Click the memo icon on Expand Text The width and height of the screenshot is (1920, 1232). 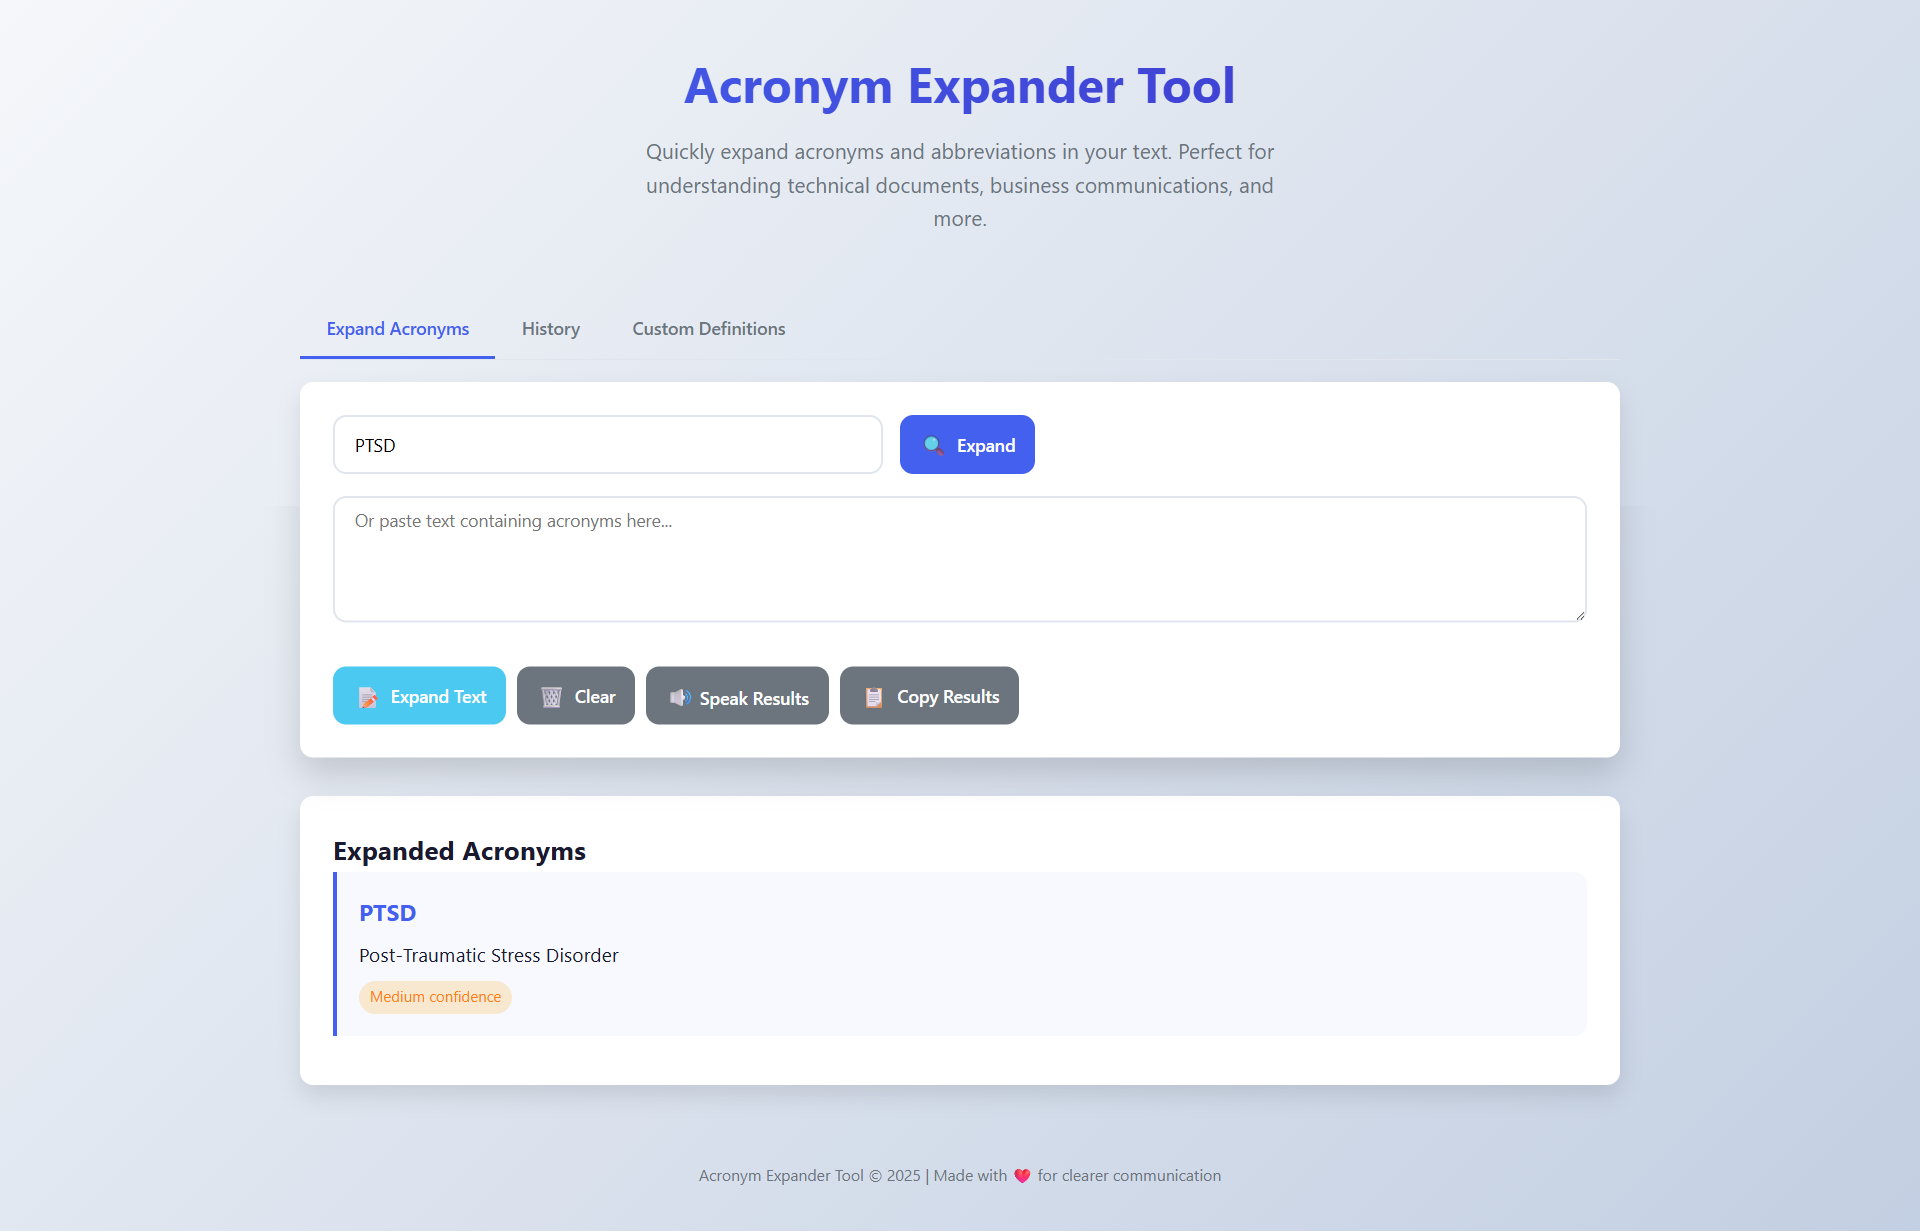click(368, 698)
